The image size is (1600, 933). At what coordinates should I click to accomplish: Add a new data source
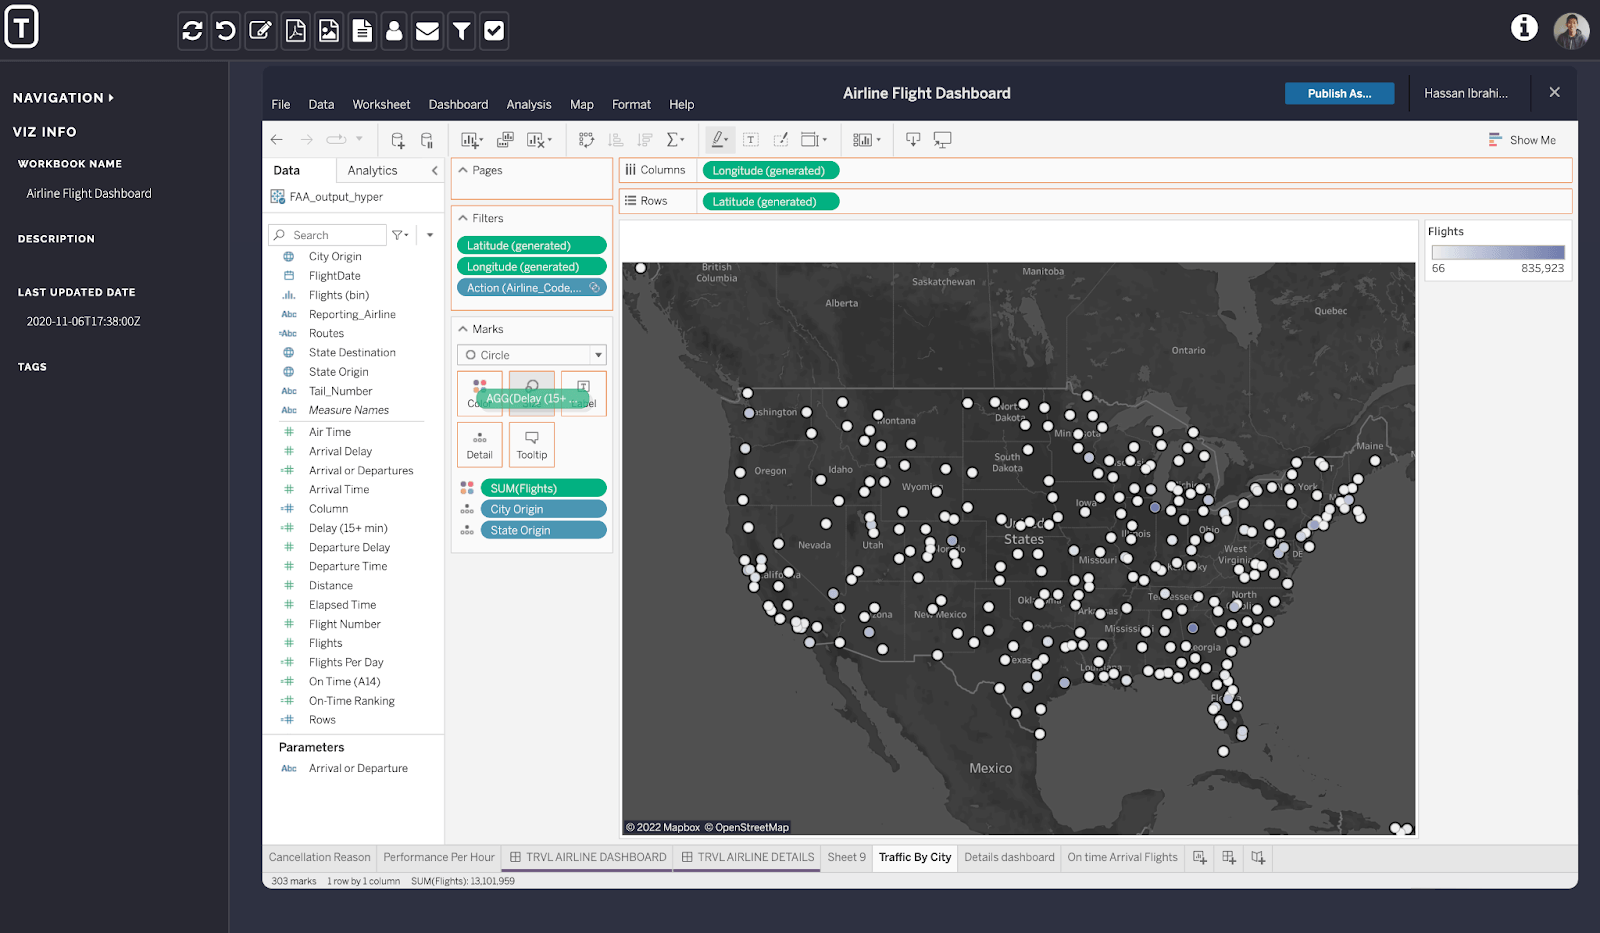[396, 139]
